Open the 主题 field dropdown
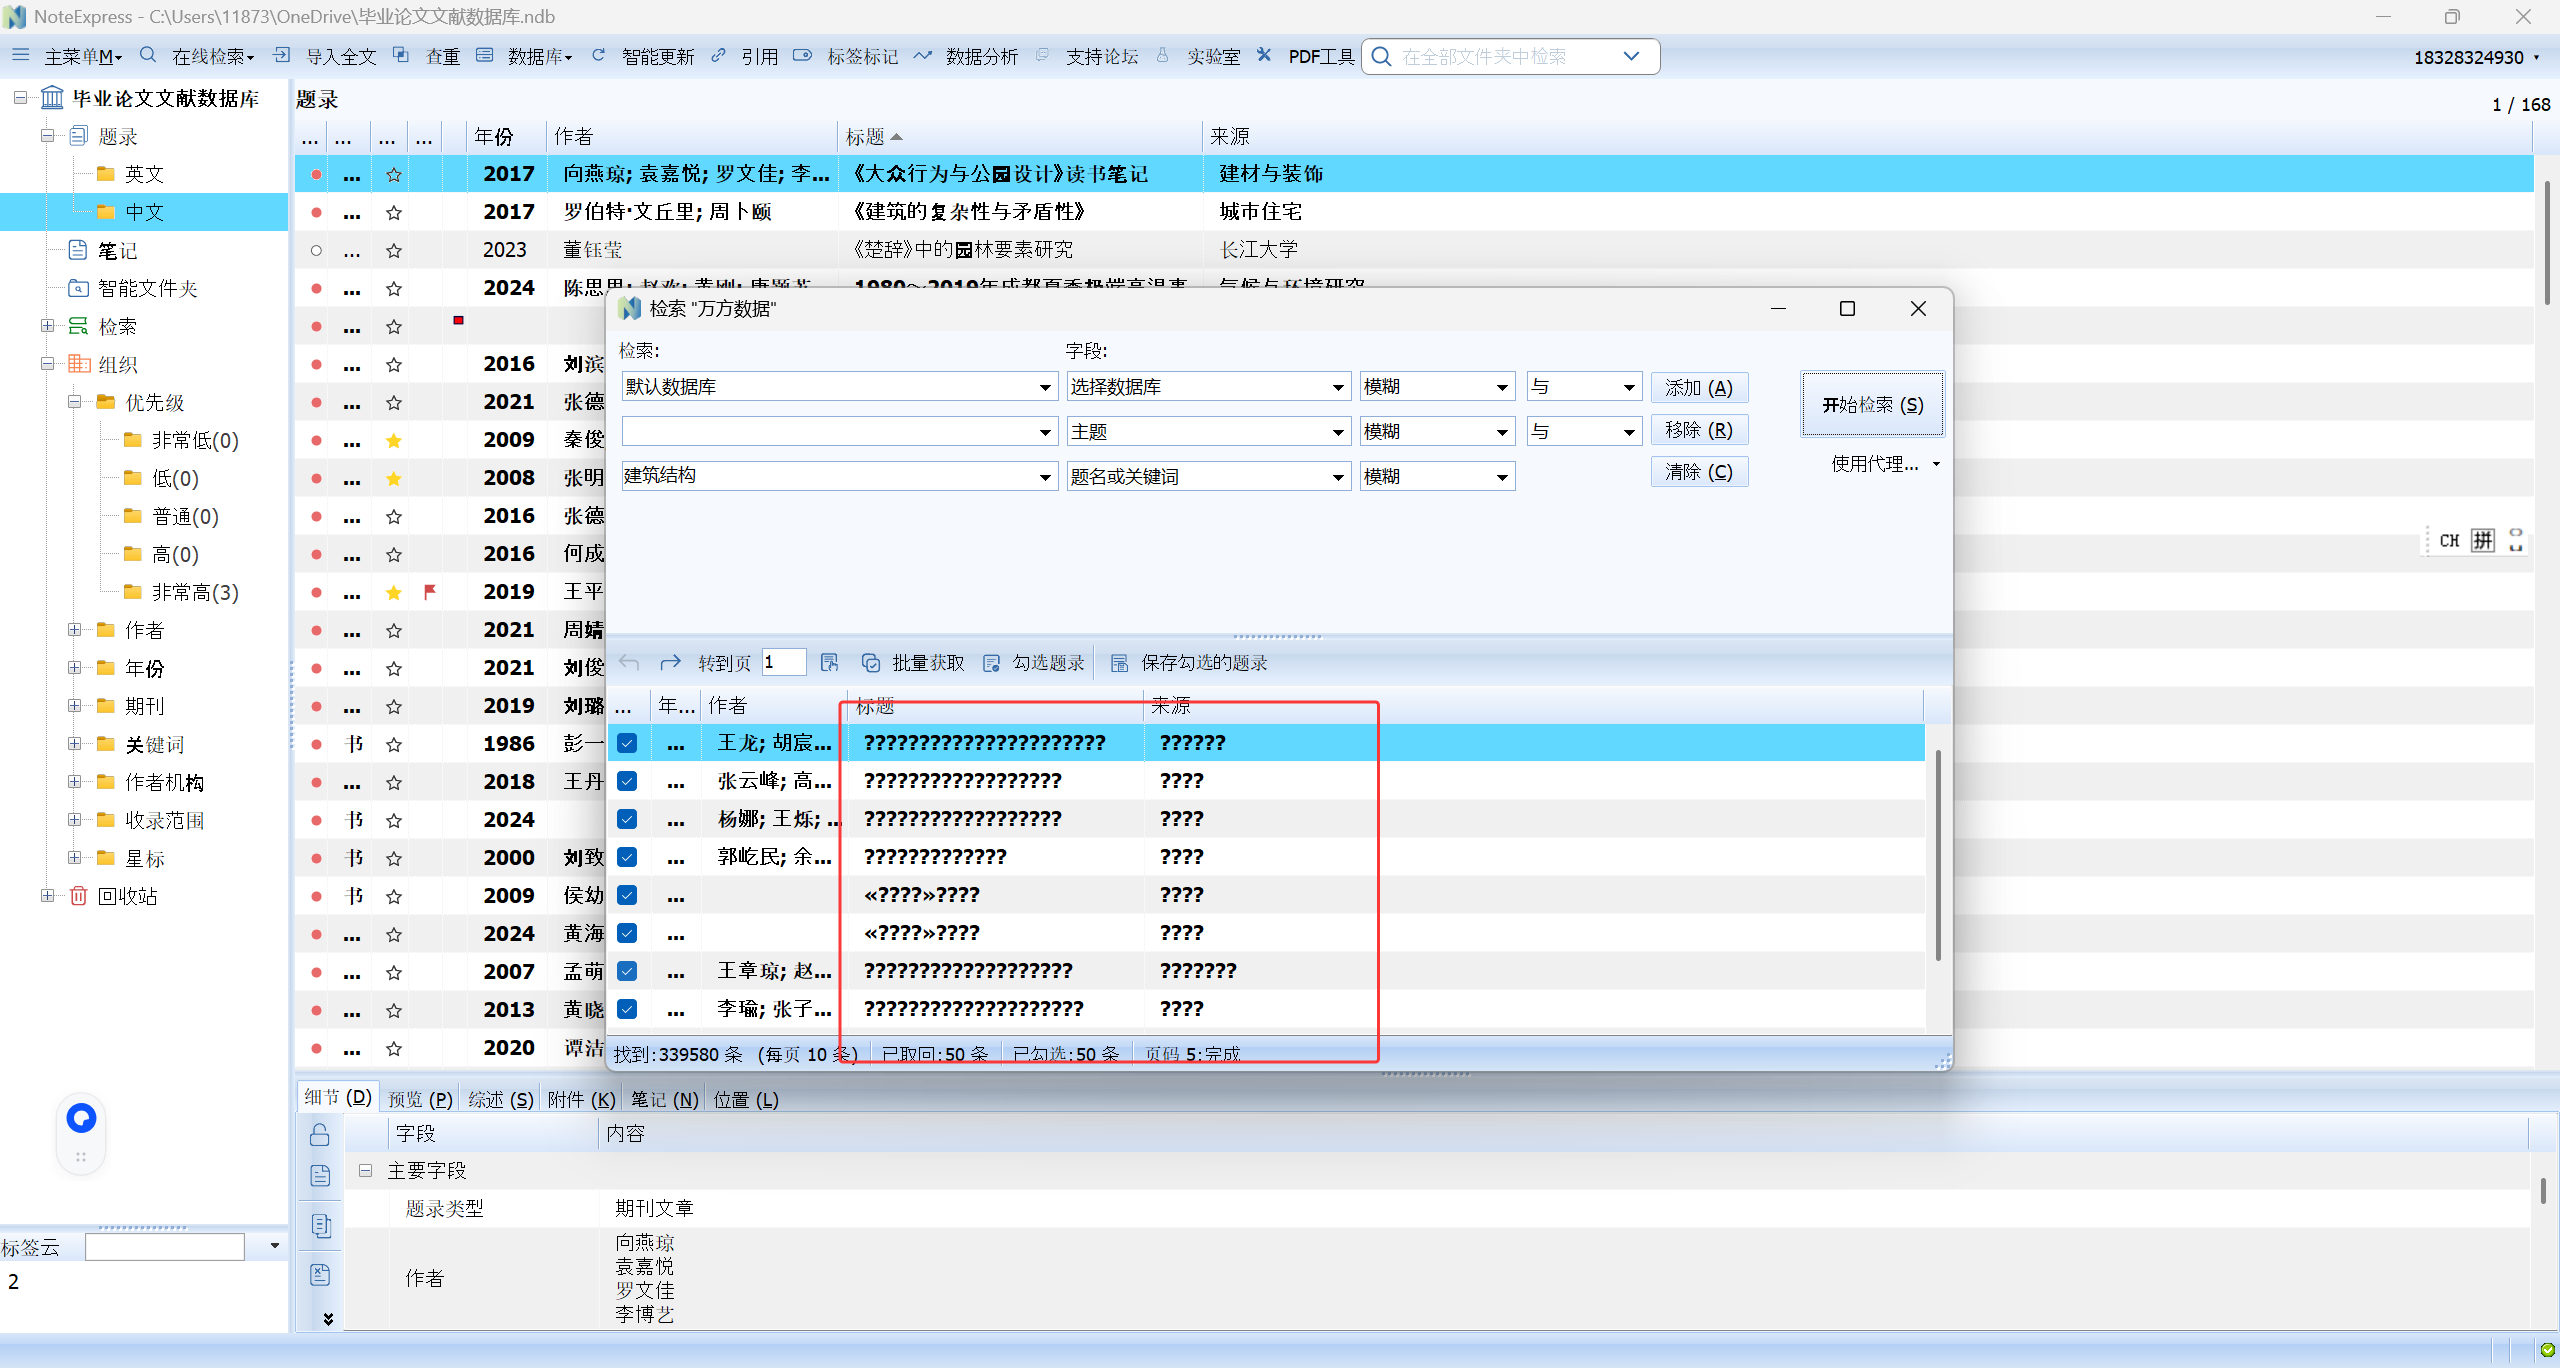 [1338, 432]
